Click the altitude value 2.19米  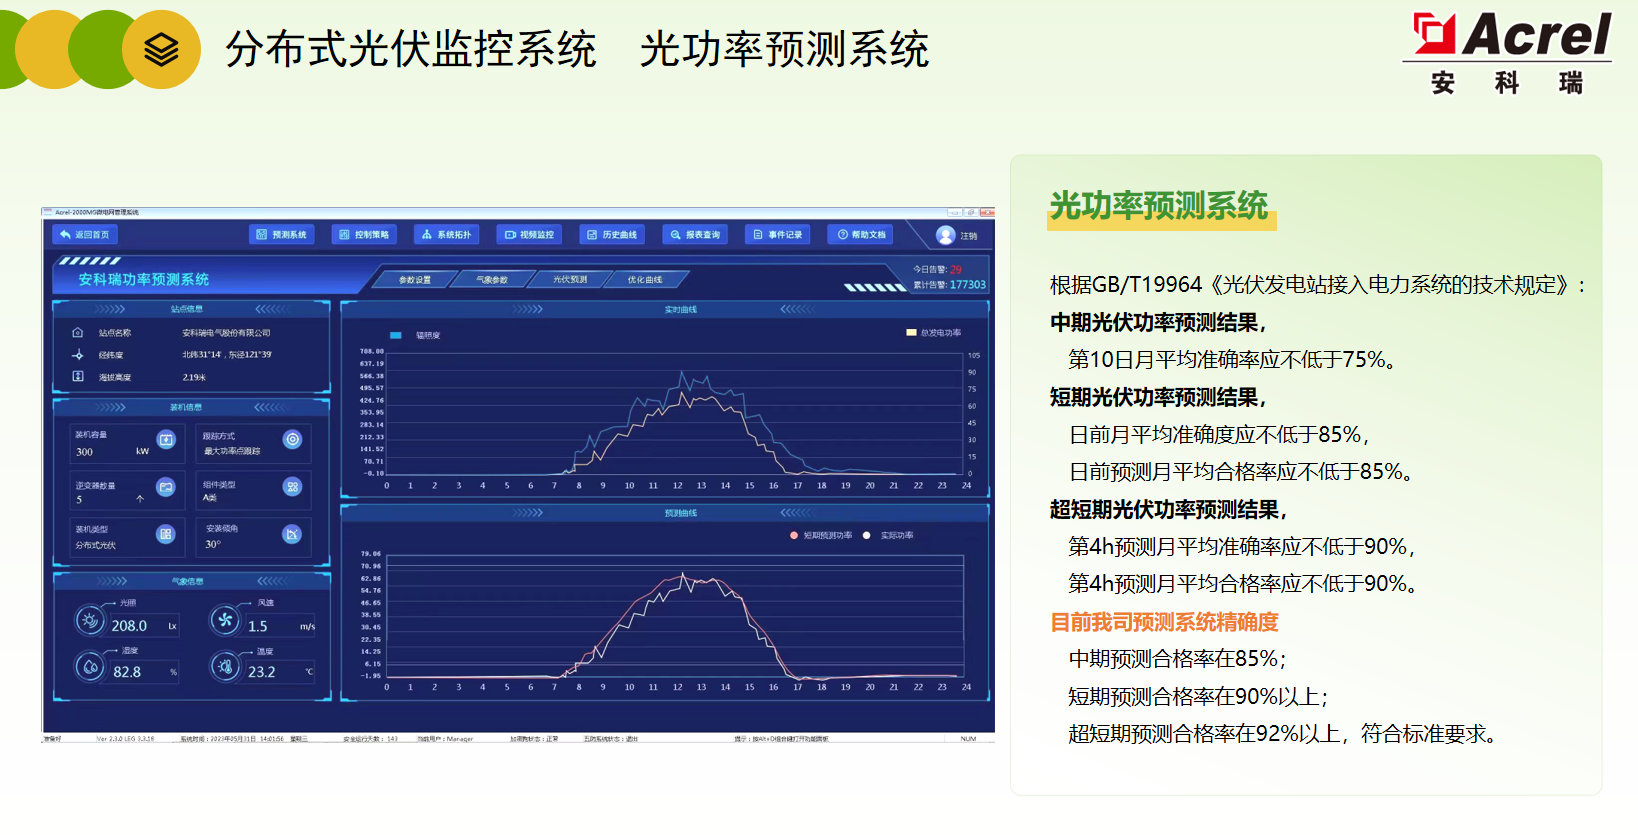(x=194, y=378)
